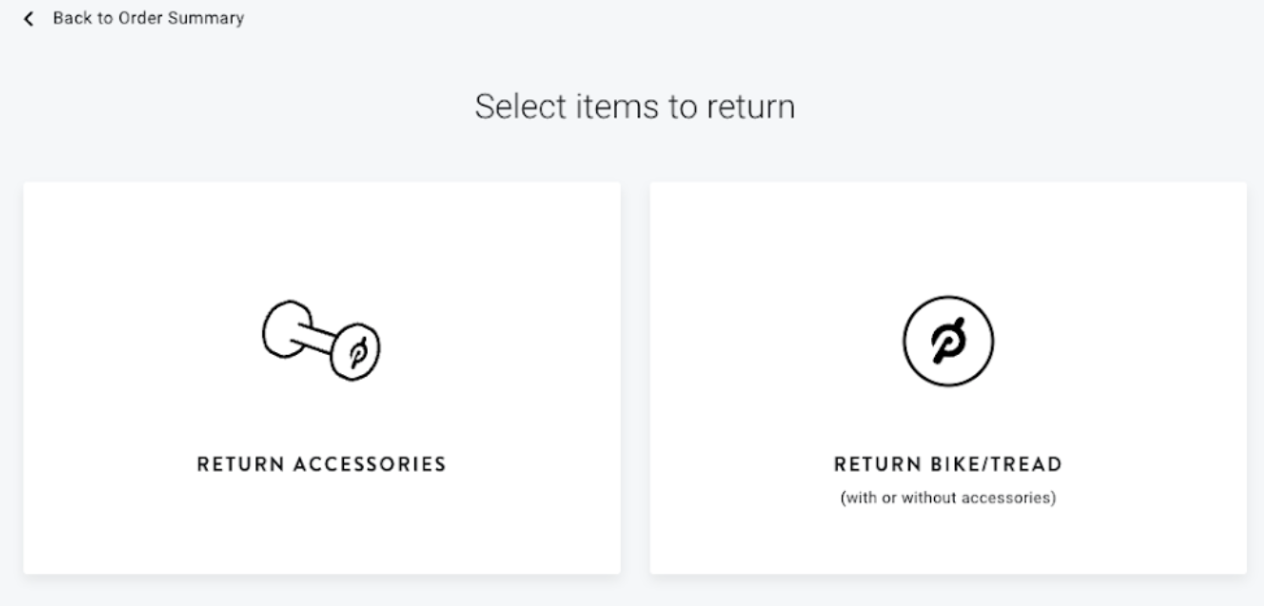Click Back to Order Summary in the header

coord(149,18)
